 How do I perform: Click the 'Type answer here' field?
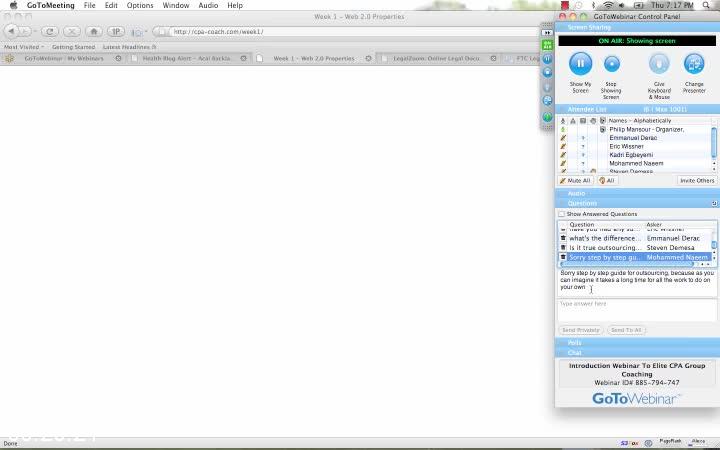(x=637, y=310)
